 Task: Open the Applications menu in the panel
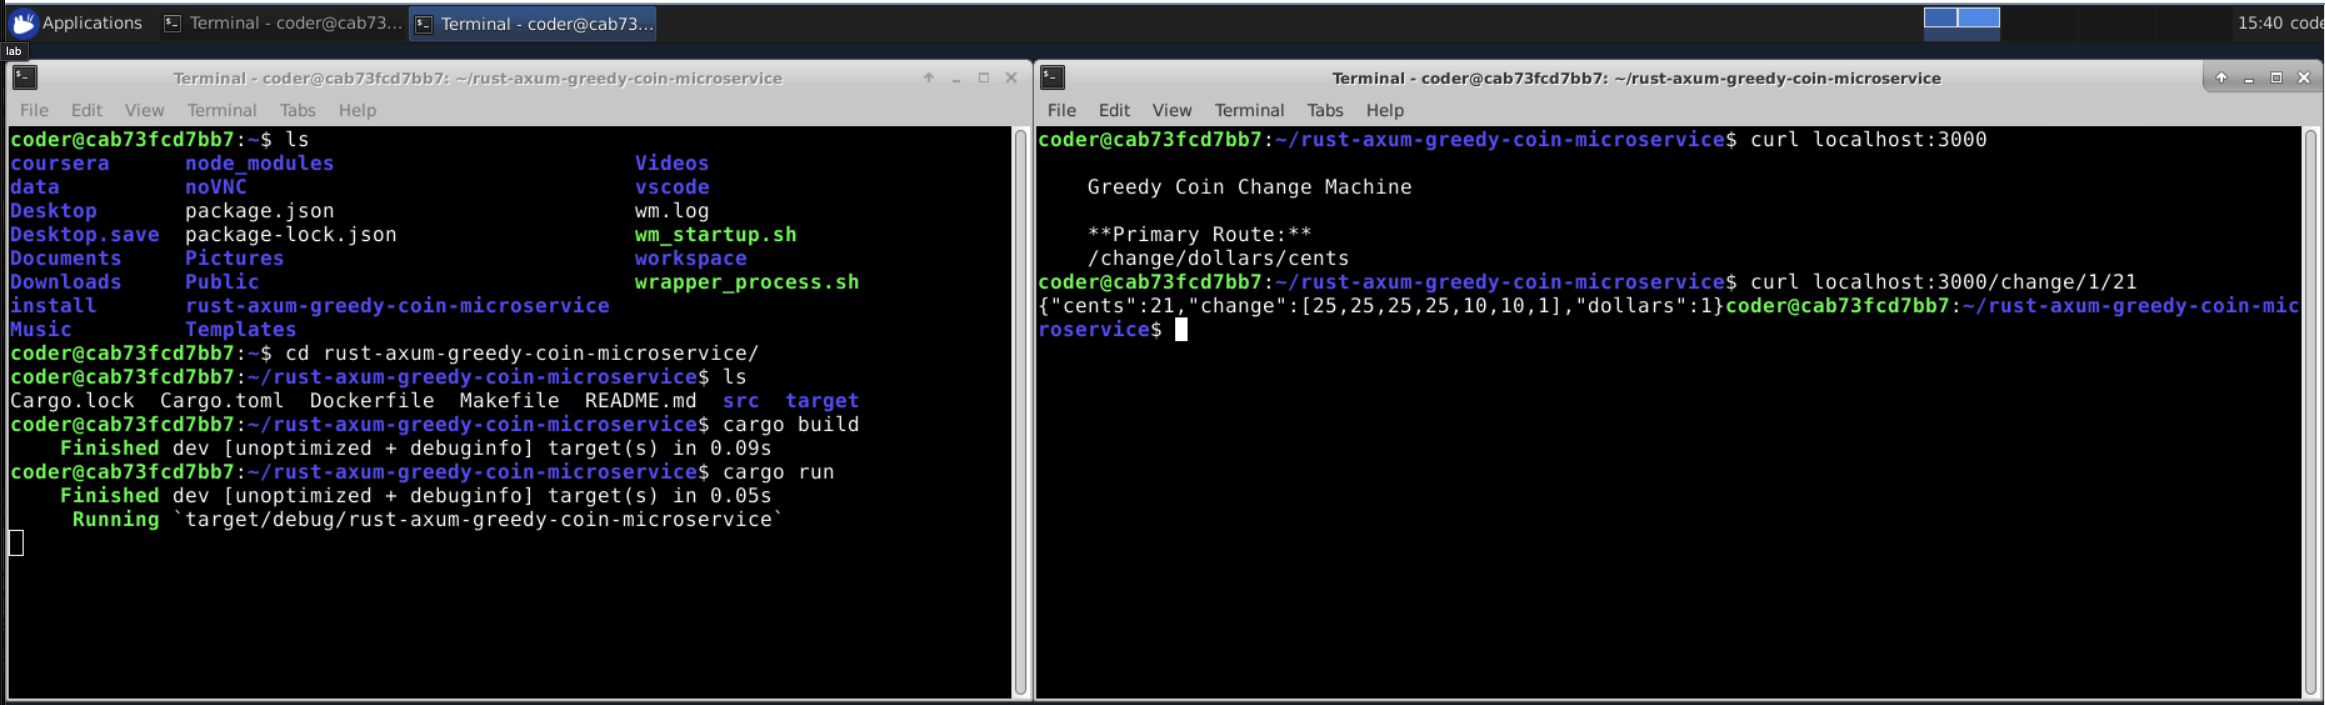click(77, 22)
